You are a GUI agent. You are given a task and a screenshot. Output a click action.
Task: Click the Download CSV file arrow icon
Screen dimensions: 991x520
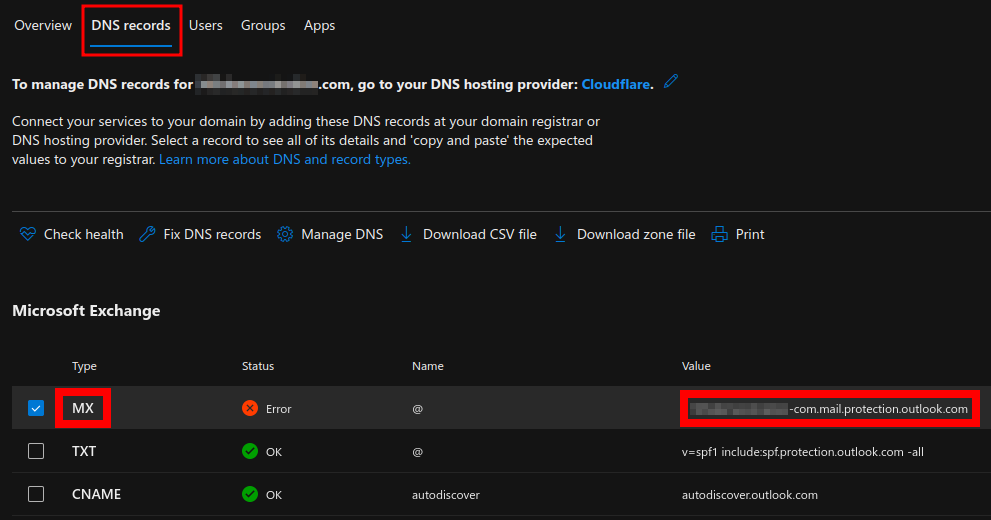pos(406,234)
